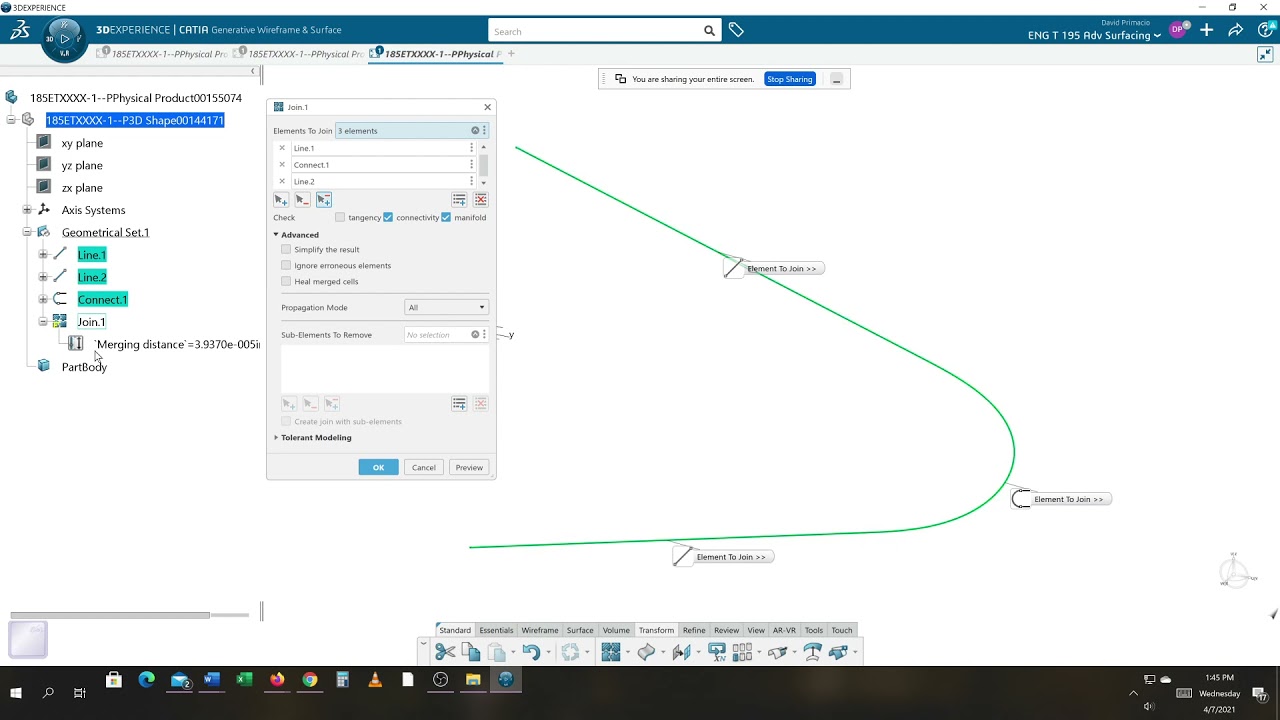Image resolution: width=1280 pixels, height=720 pixels.
Task: Click the XN formula icon in toolbar
Action: coord(717,652)
